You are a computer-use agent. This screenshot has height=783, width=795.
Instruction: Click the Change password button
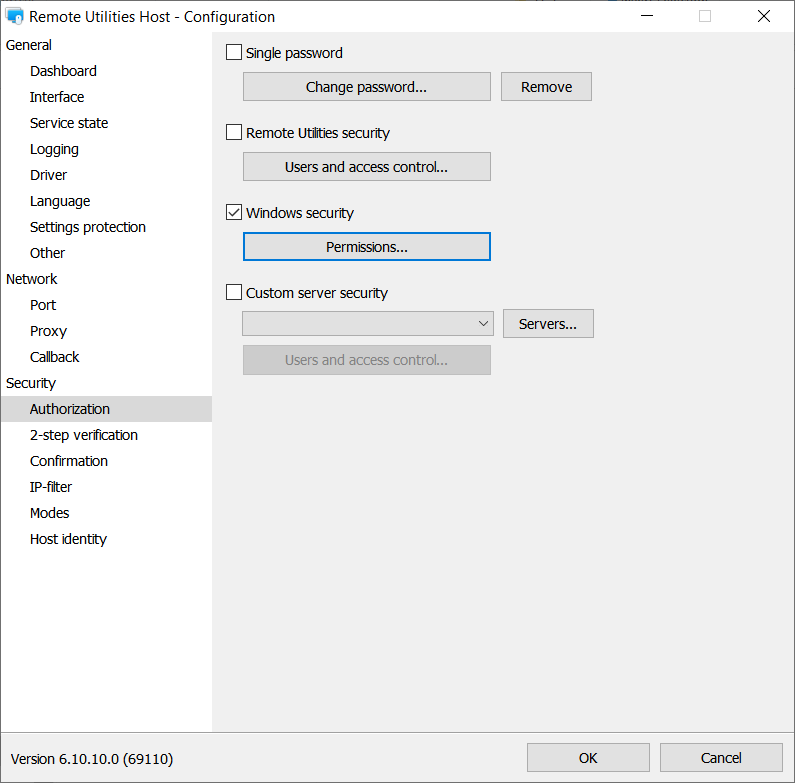366,87
